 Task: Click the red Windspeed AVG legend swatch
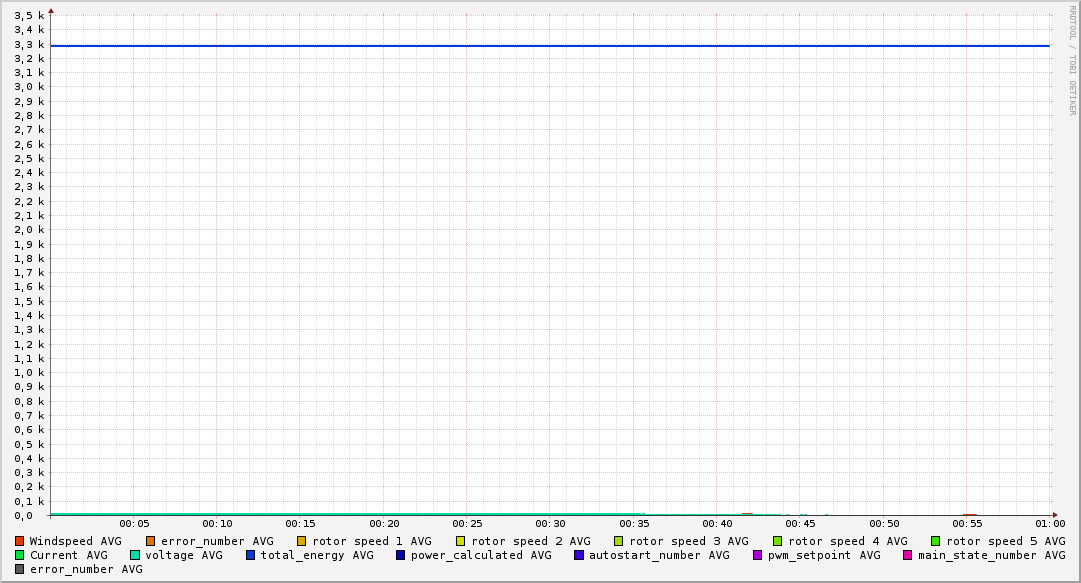coord(20,541)
